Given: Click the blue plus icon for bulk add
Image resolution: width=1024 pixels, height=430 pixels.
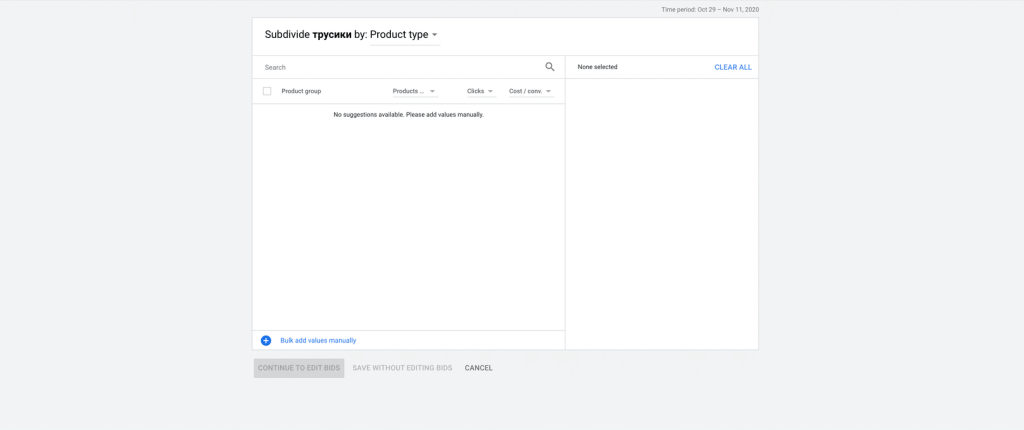Looking at the screenshot, I should coord(266,341).
